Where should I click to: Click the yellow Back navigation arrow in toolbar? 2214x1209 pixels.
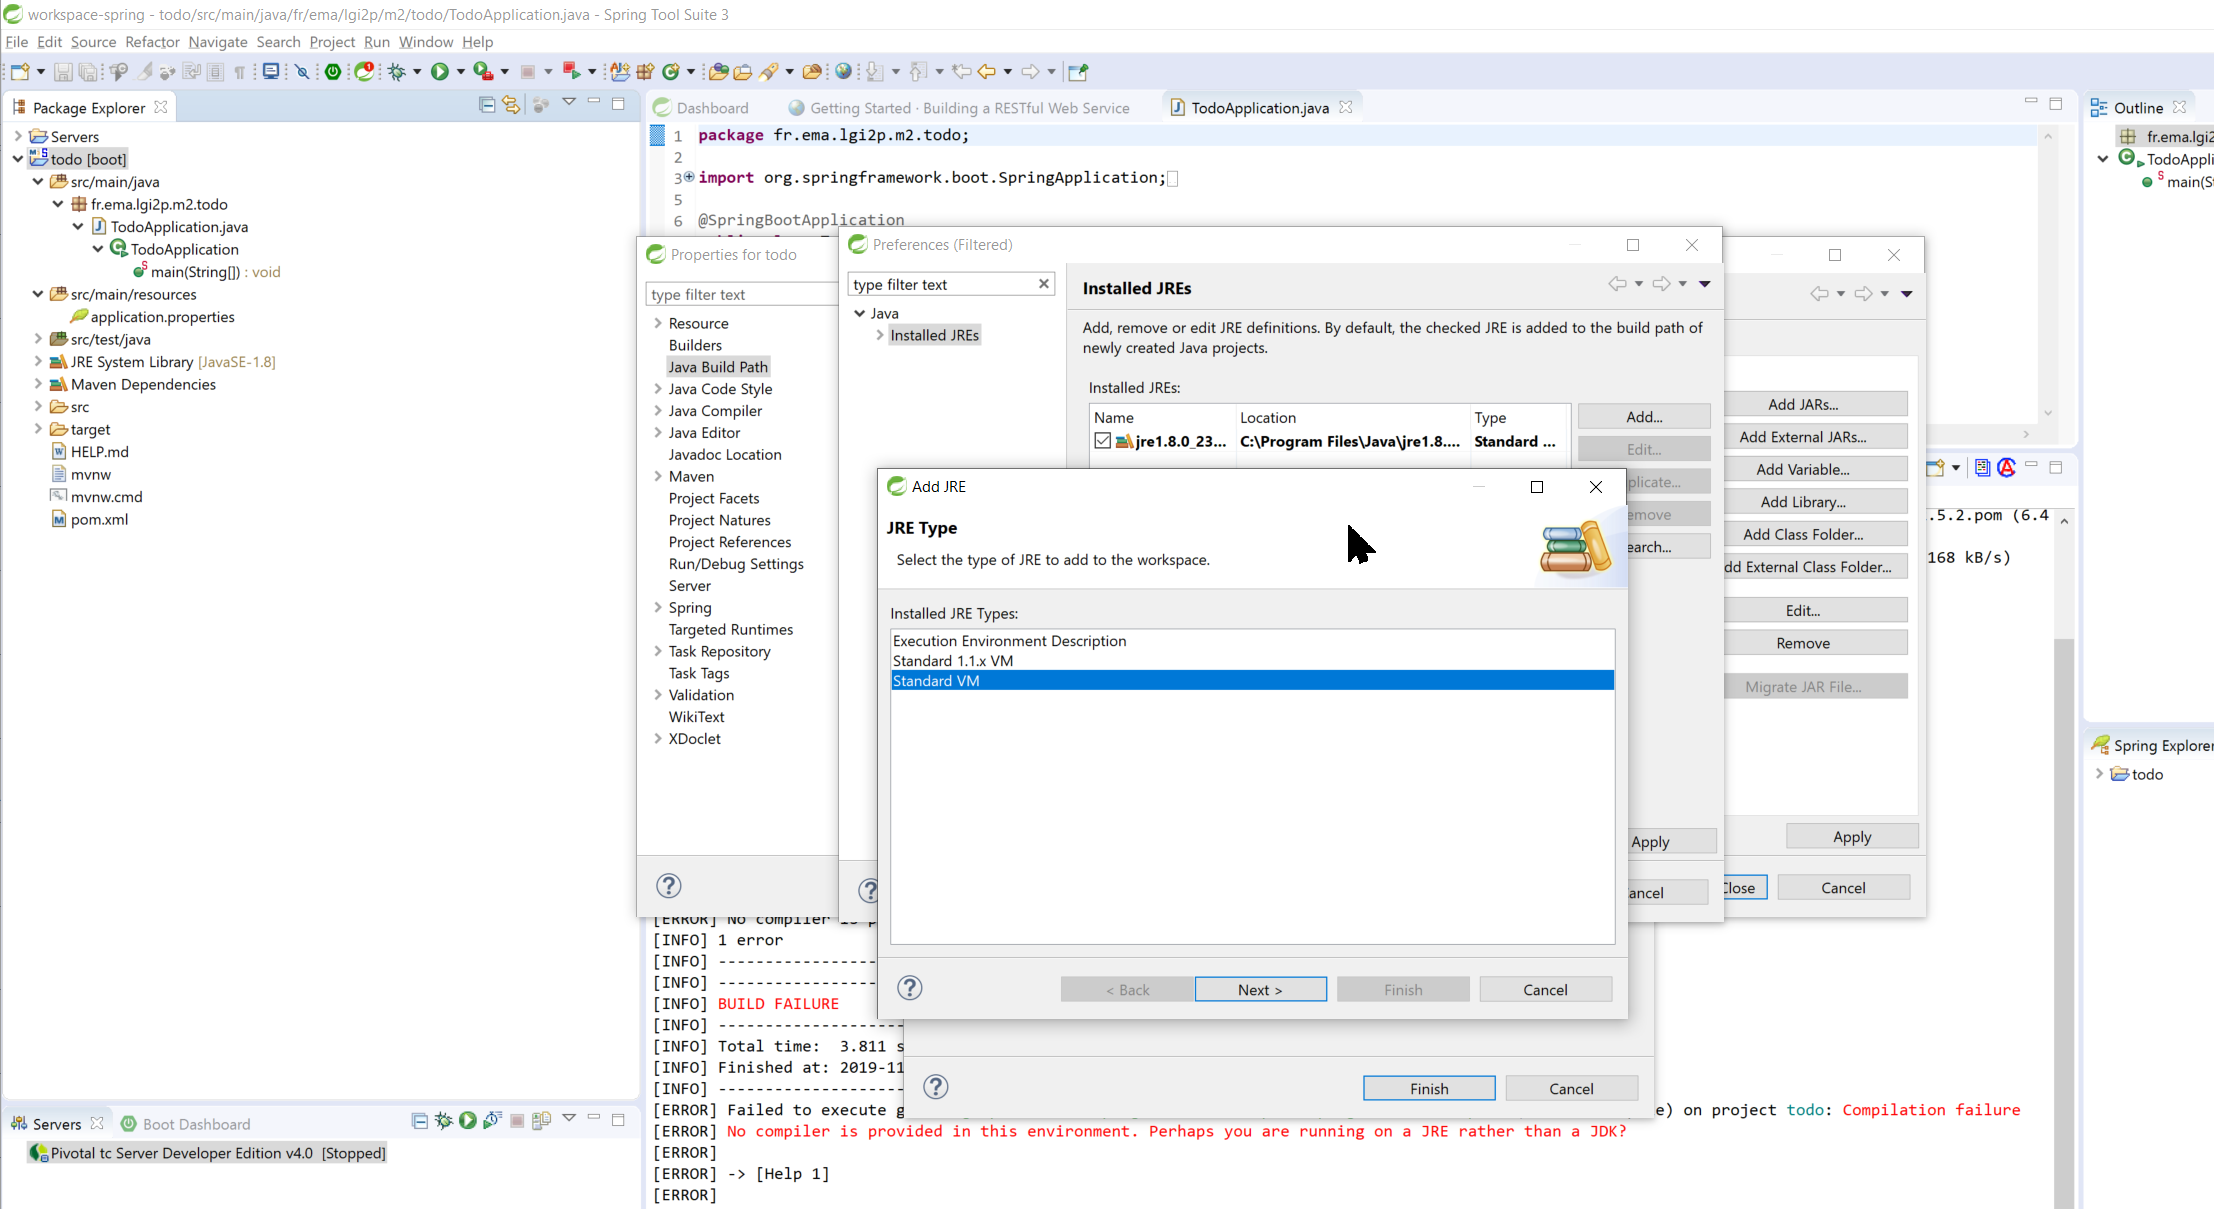tap(986, 72)
